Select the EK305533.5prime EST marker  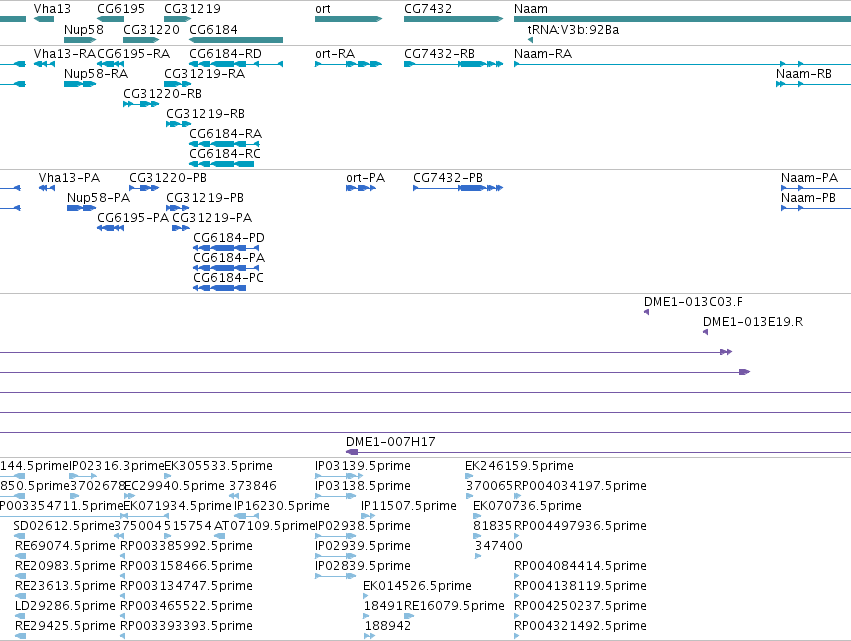pyautogui.click(x=168, y=476)
